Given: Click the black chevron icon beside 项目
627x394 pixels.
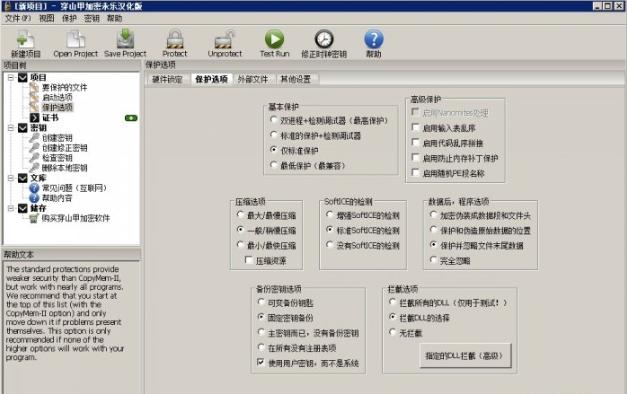Looking at the screenshot, I should (x=23, y=77).
